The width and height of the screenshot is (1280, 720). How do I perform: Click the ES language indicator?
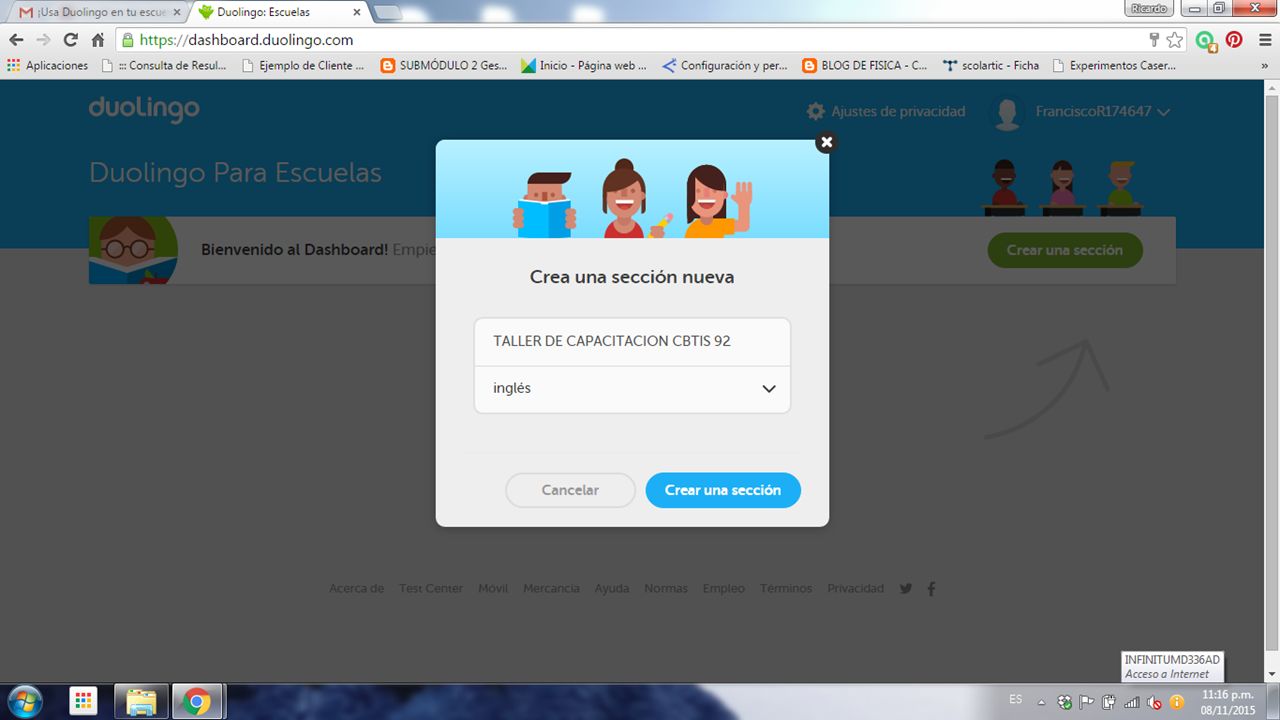coord(1016,698)
